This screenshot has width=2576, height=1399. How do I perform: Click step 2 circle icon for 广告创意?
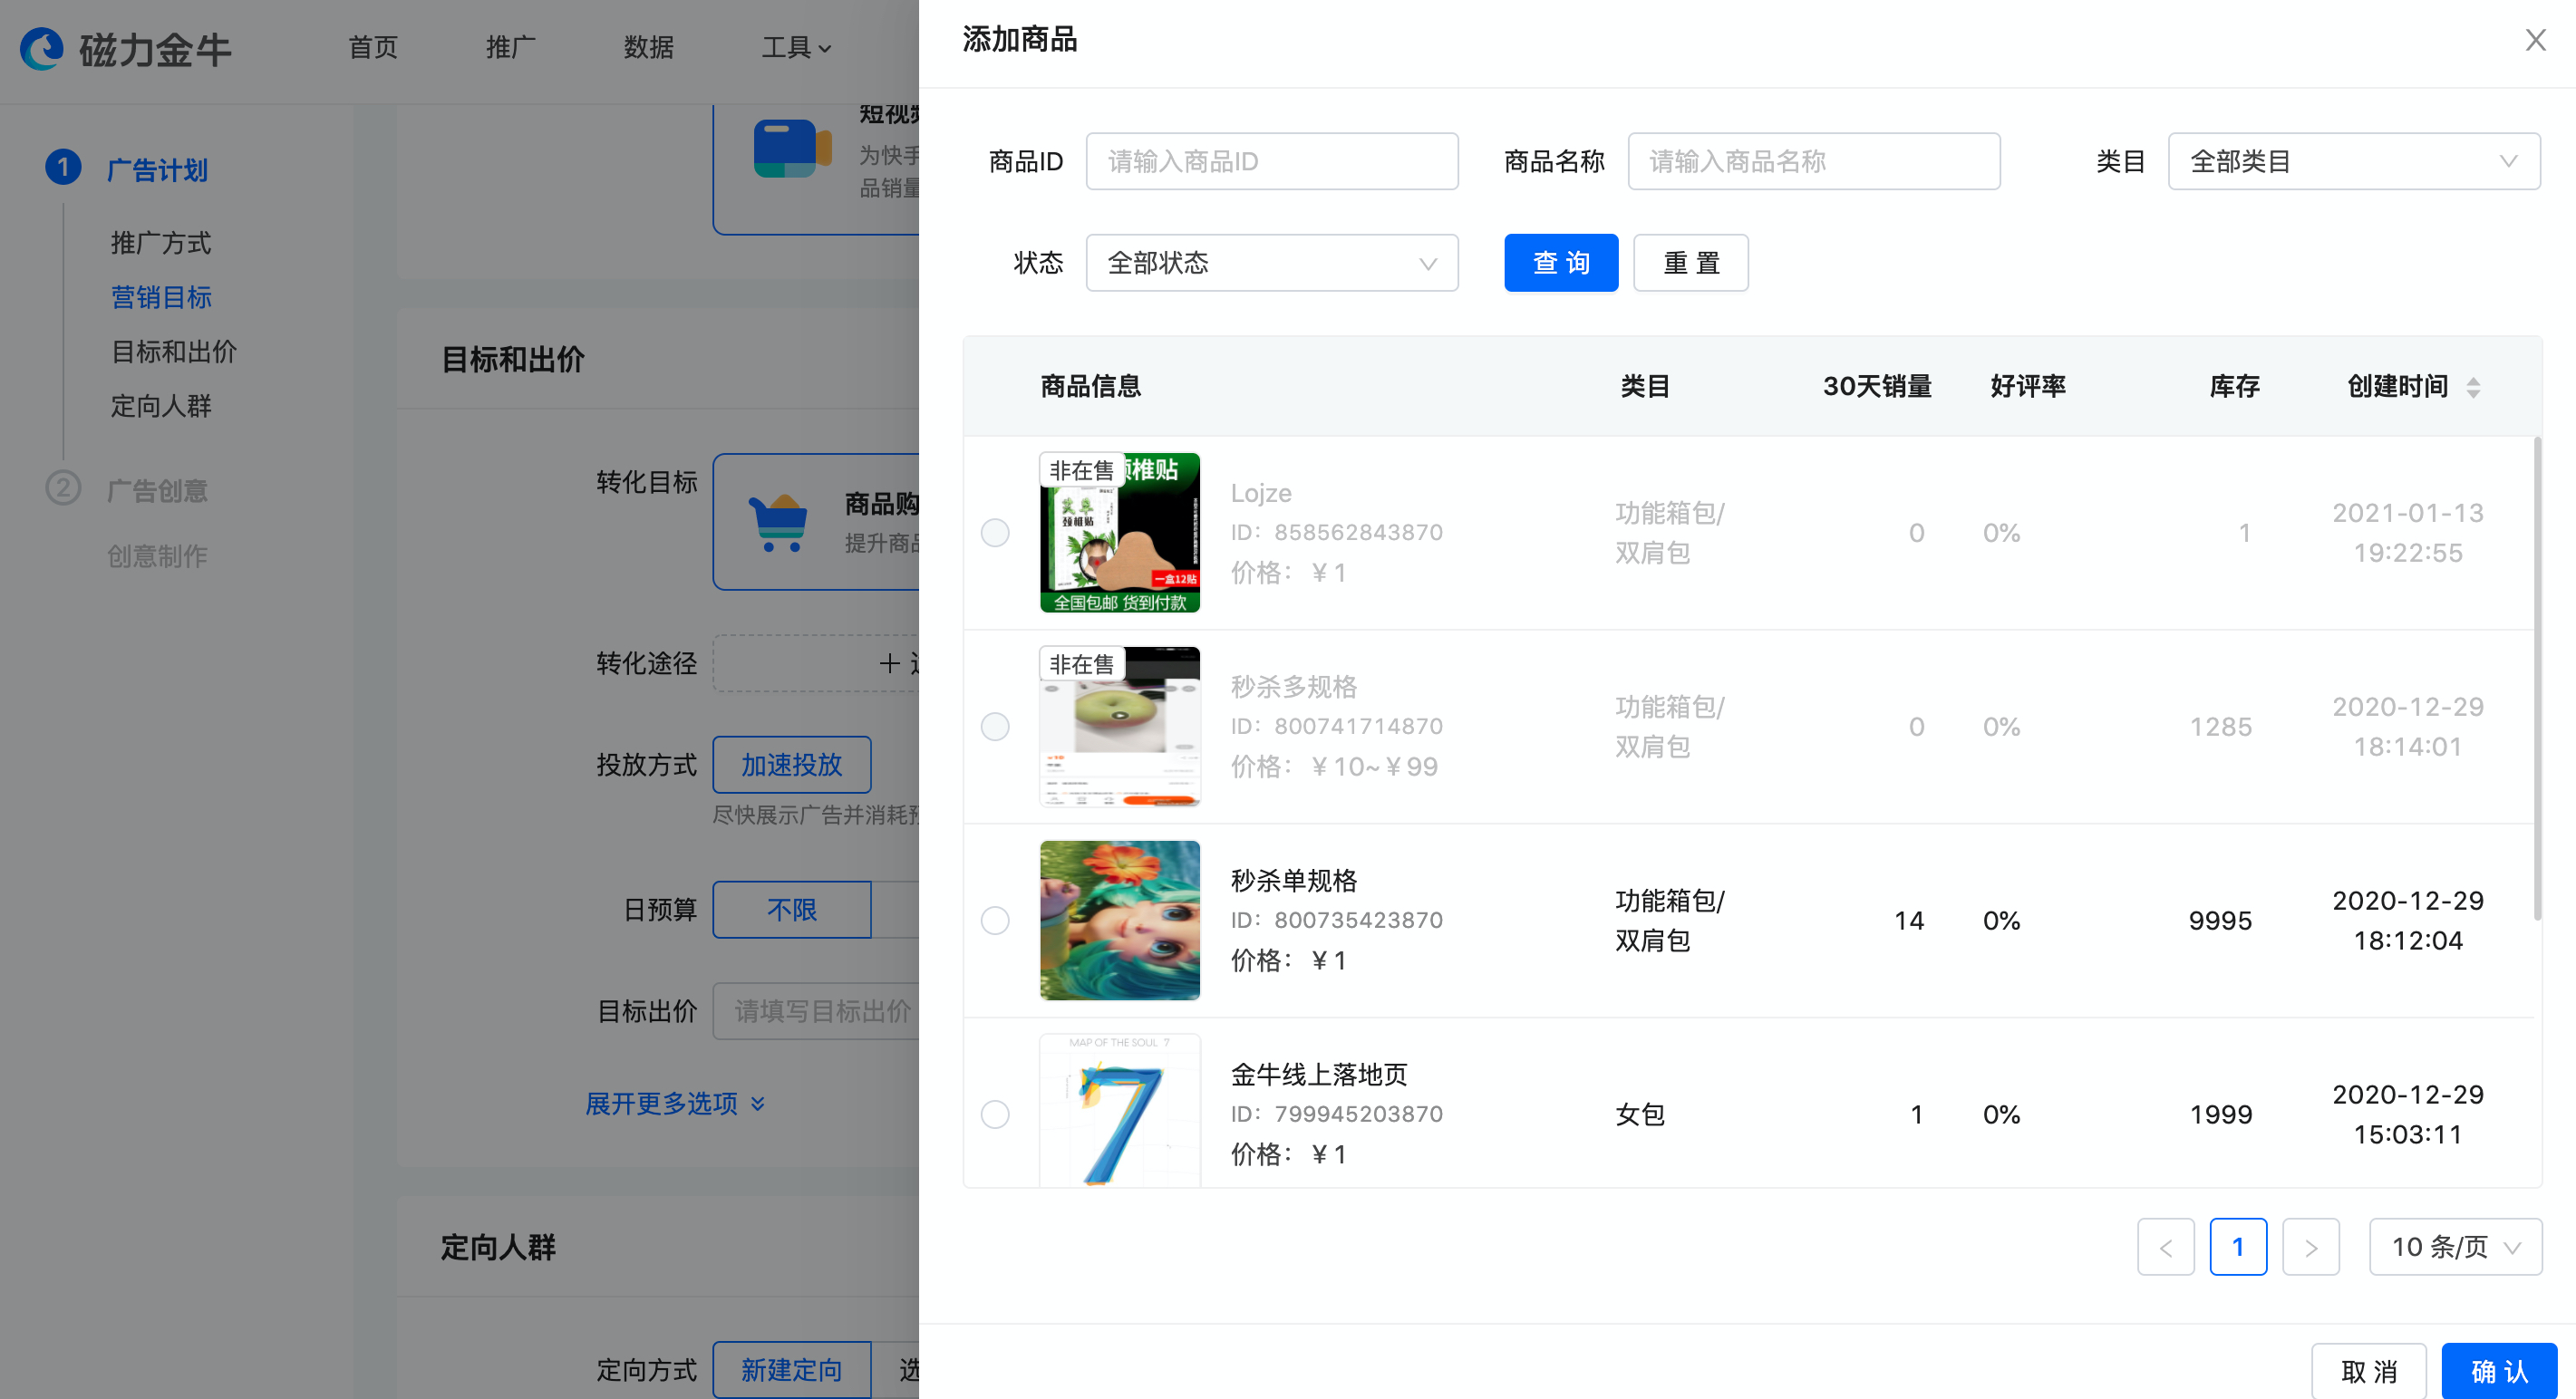(63, 488)
